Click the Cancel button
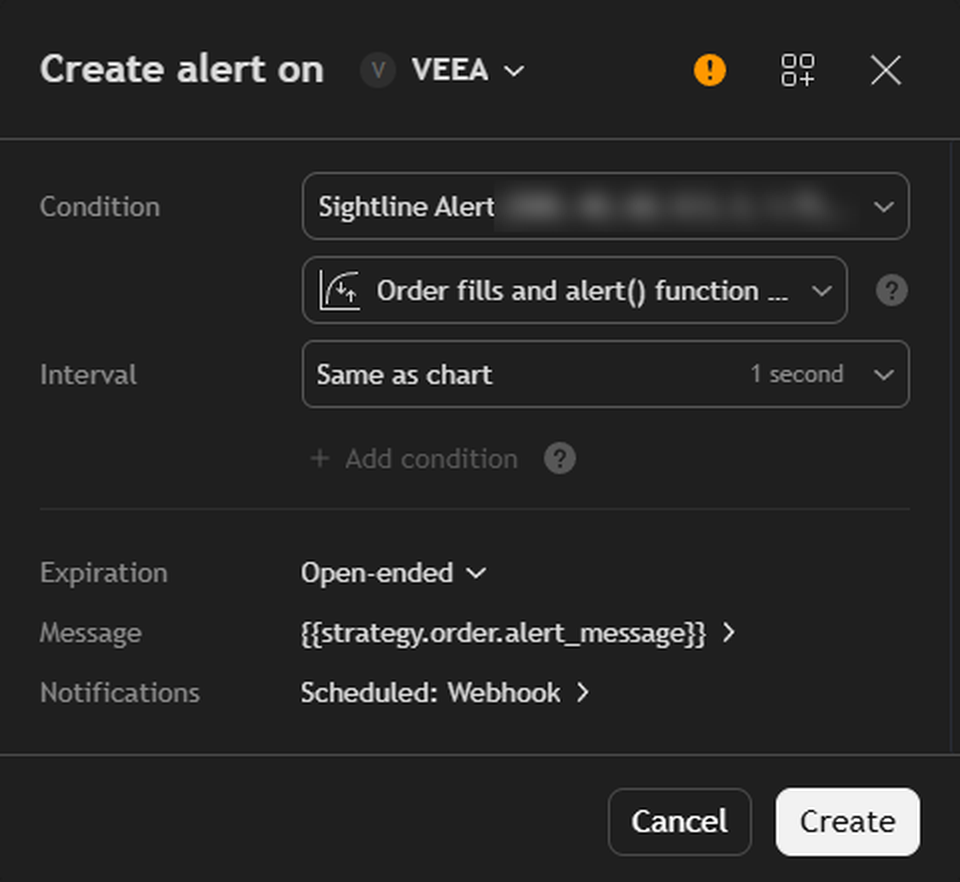 (680, 821)
